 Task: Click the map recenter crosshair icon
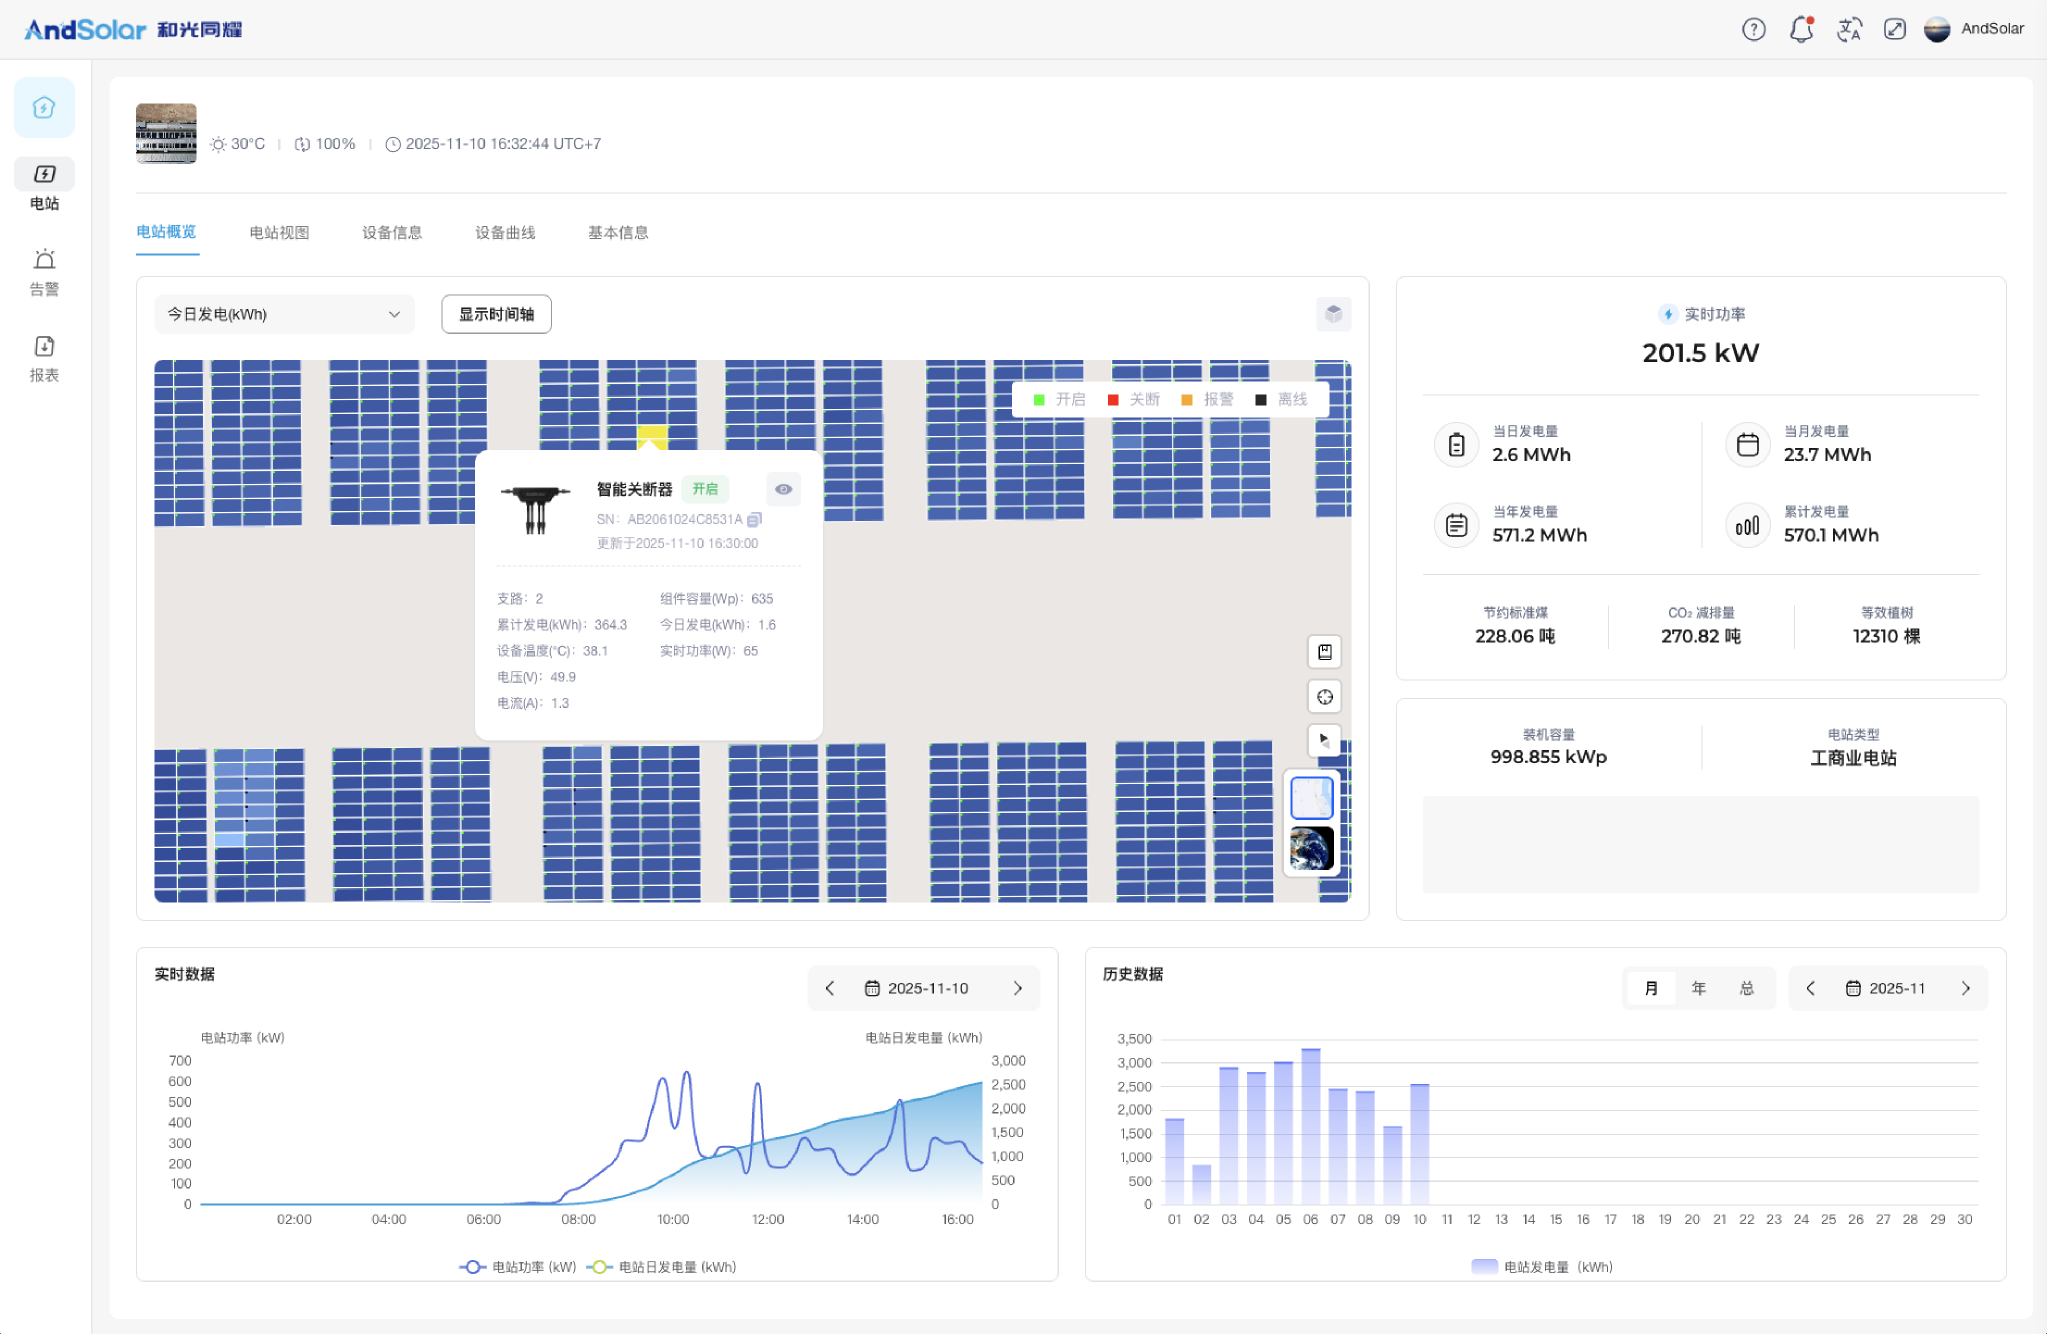[1324, 697]
